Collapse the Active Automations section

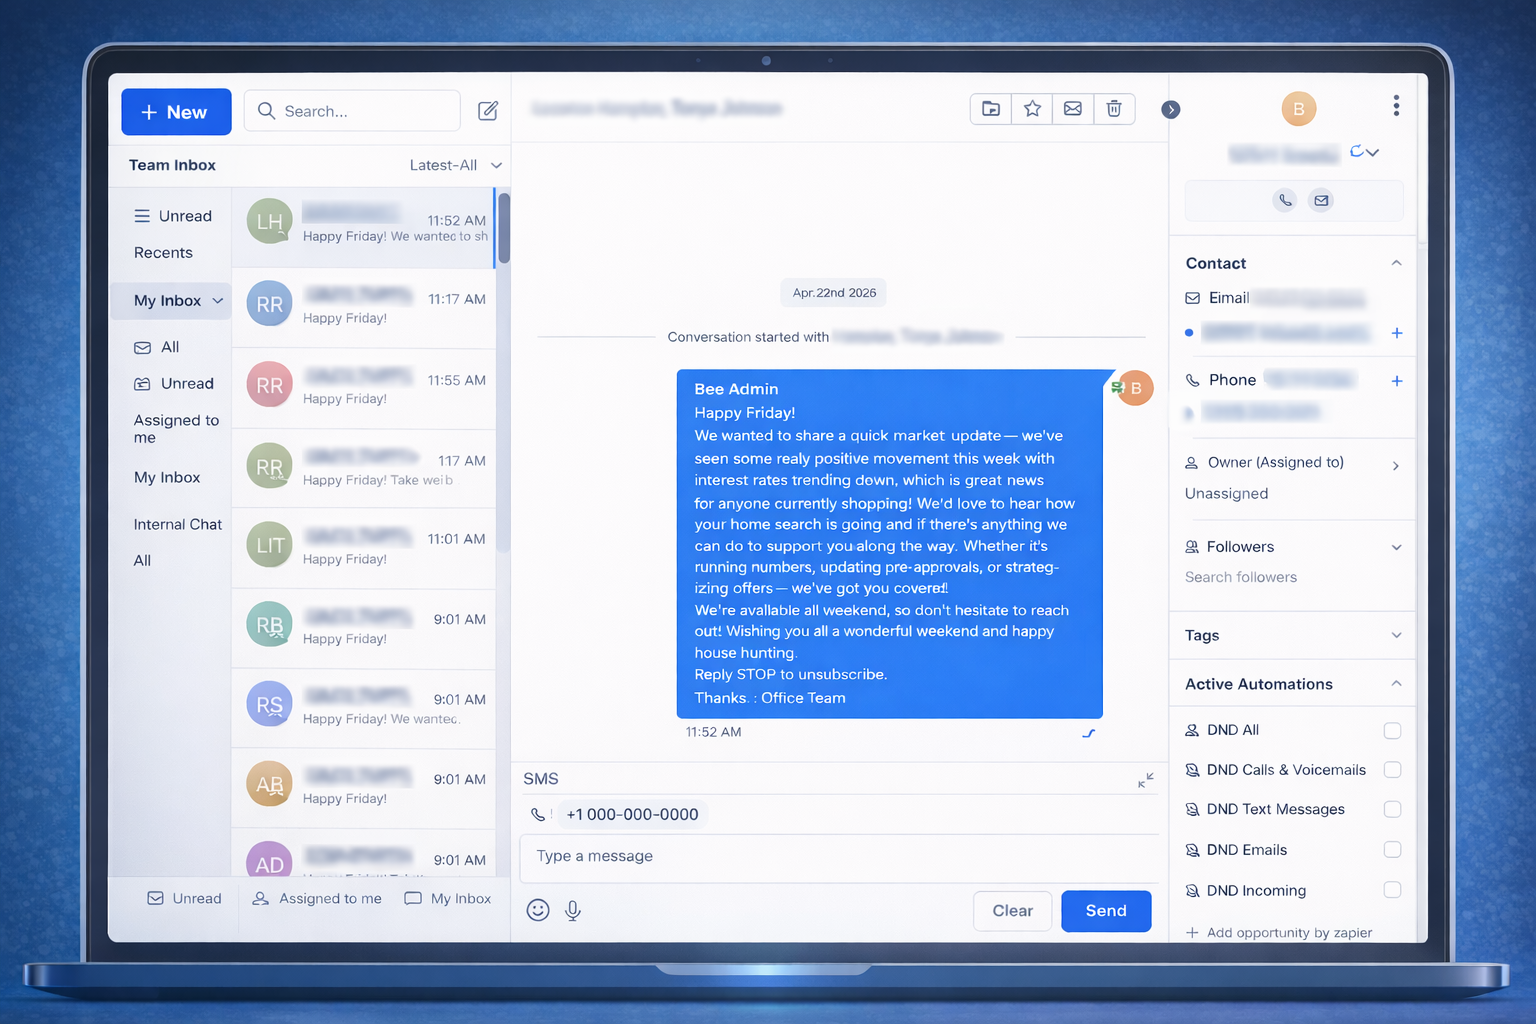1396,684
